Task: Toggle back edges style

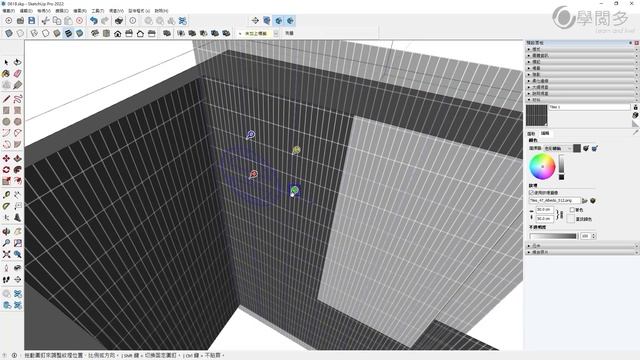Action: tap(20, 33)
